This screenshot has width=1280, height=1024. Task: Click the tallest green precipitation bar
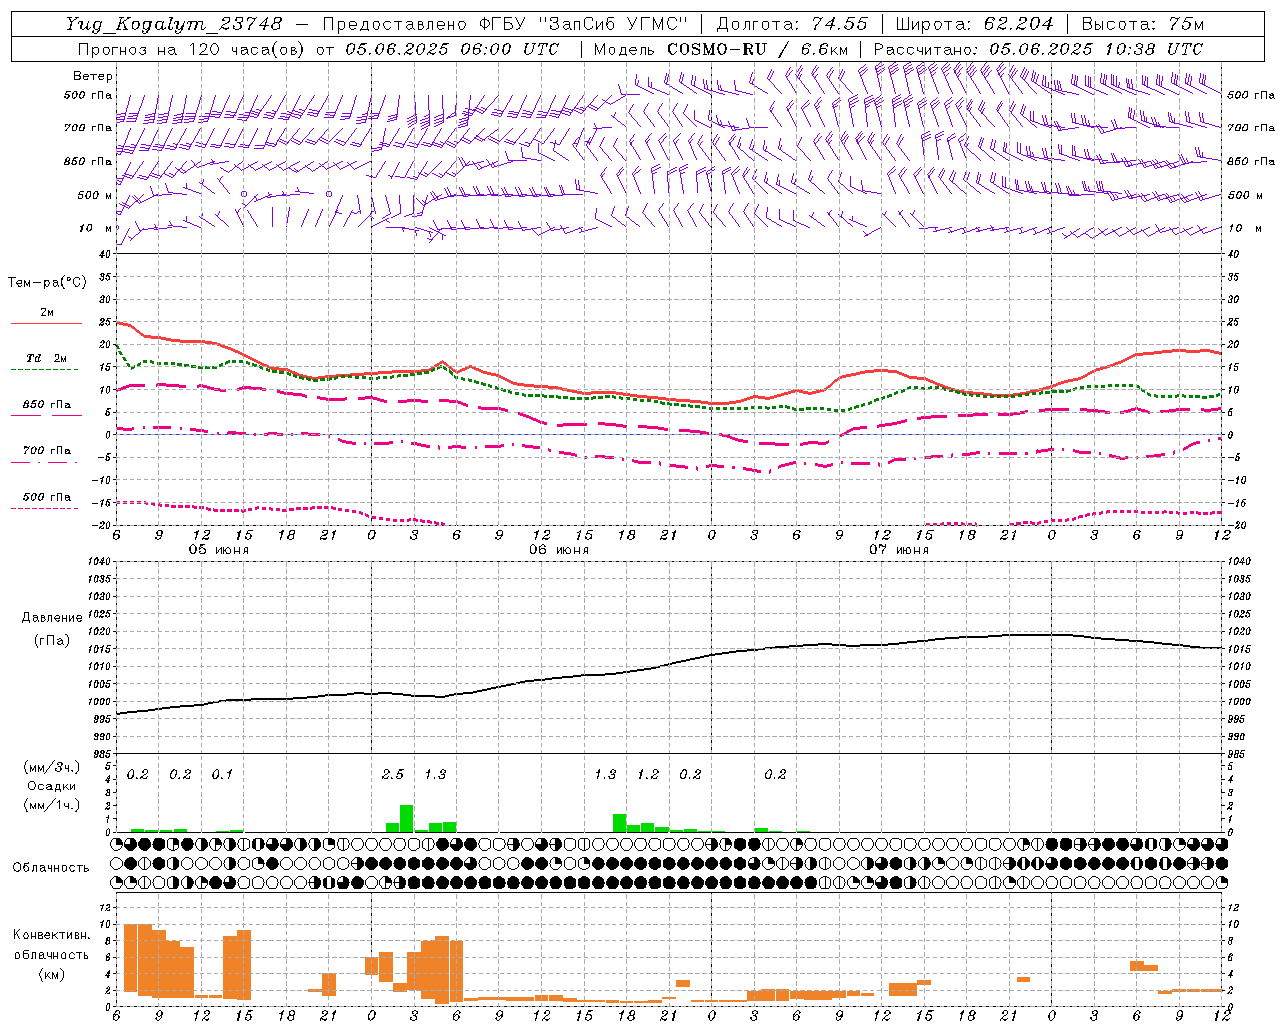click(407, 818)
